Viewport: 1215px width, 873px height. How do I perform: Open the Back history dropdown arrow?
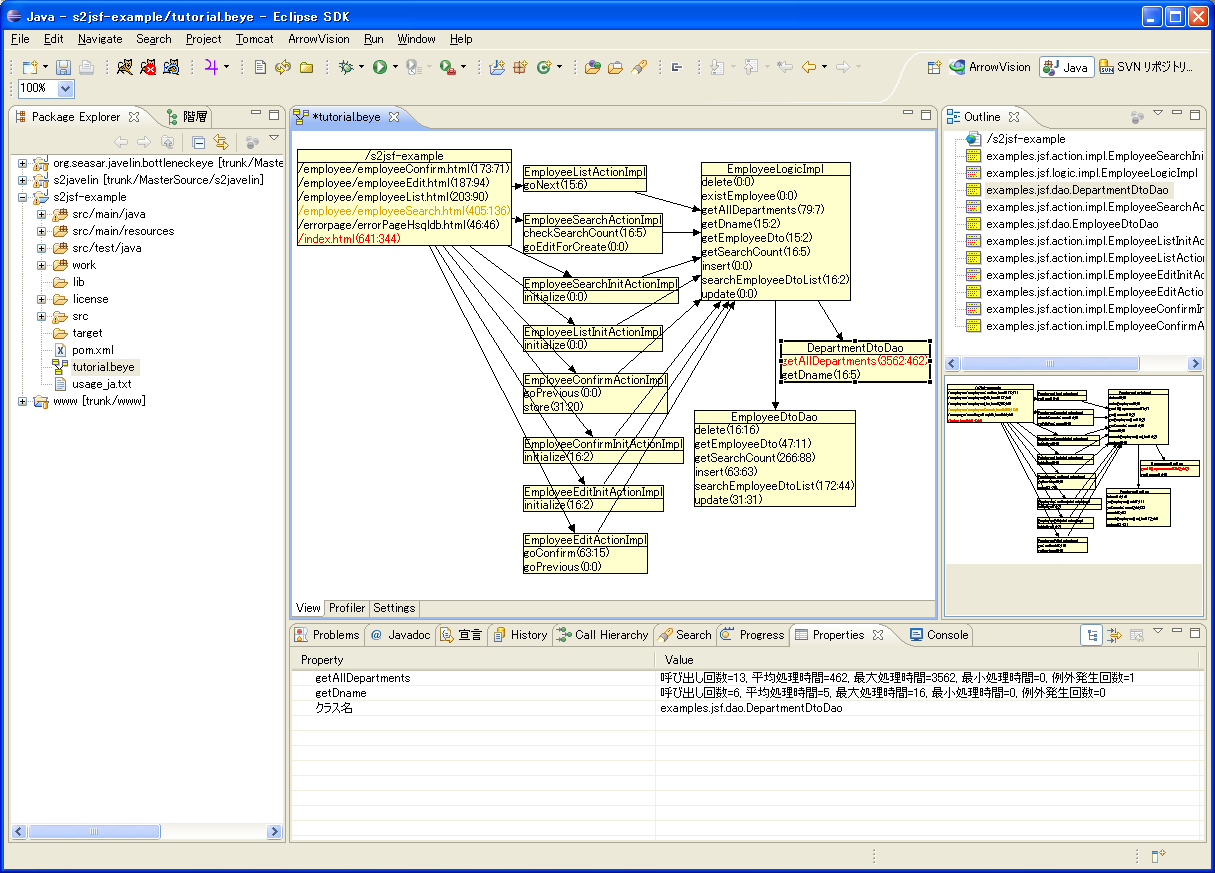pyautogui.click(x=824, y=67)
